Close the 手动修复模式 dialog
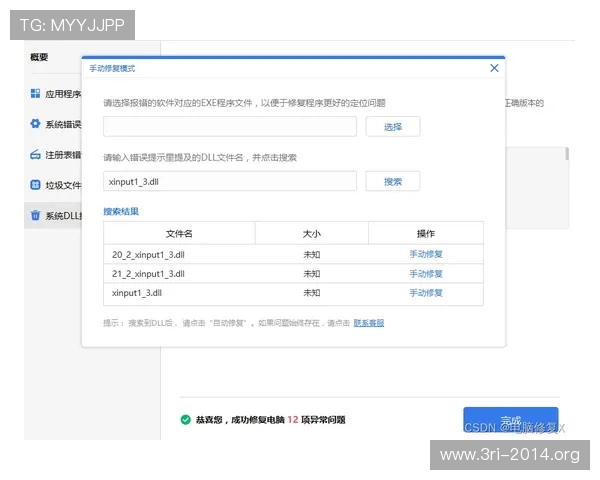 click(x=494, y=68)
